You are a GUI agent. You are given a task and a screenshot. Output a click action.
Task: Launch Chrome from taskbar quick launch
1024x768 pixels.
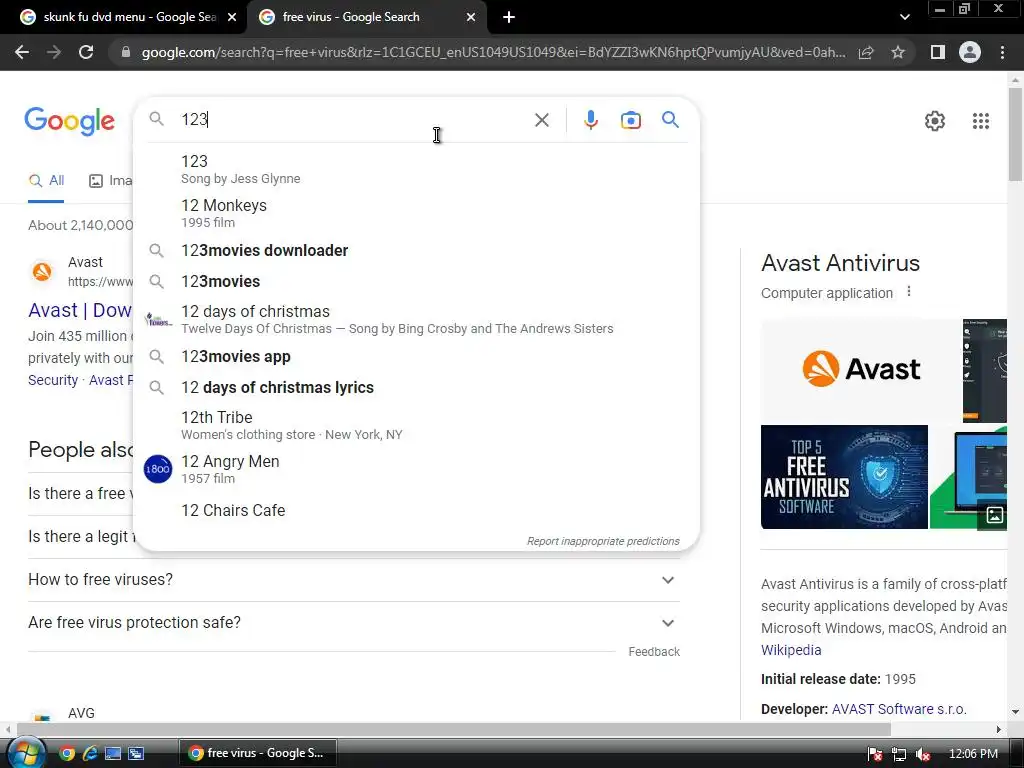click(67, 754)
